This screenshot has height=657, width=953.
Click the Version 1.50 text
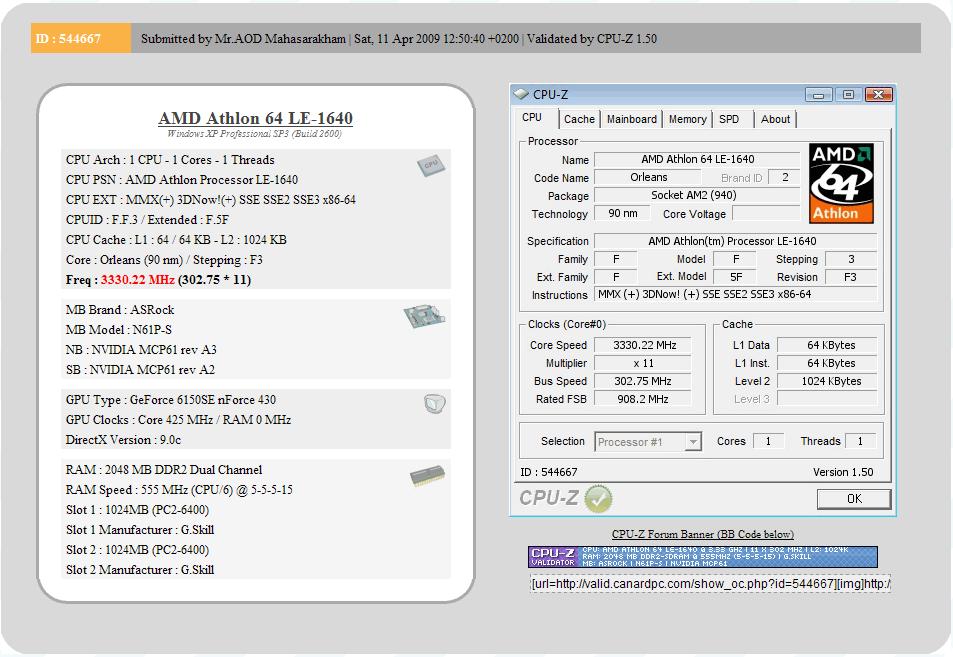click(x=843, y=472)
